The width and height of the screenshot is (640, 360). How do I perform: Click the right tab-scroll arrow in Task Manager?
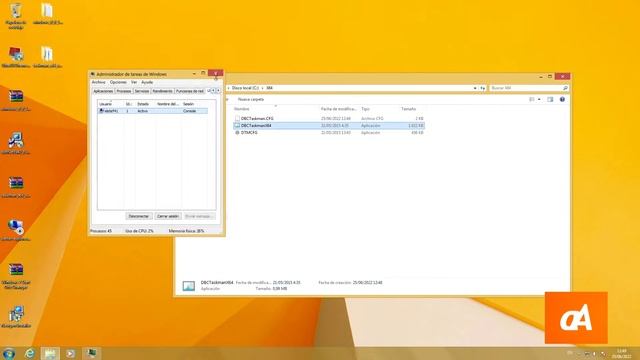(x=218, y=91)
